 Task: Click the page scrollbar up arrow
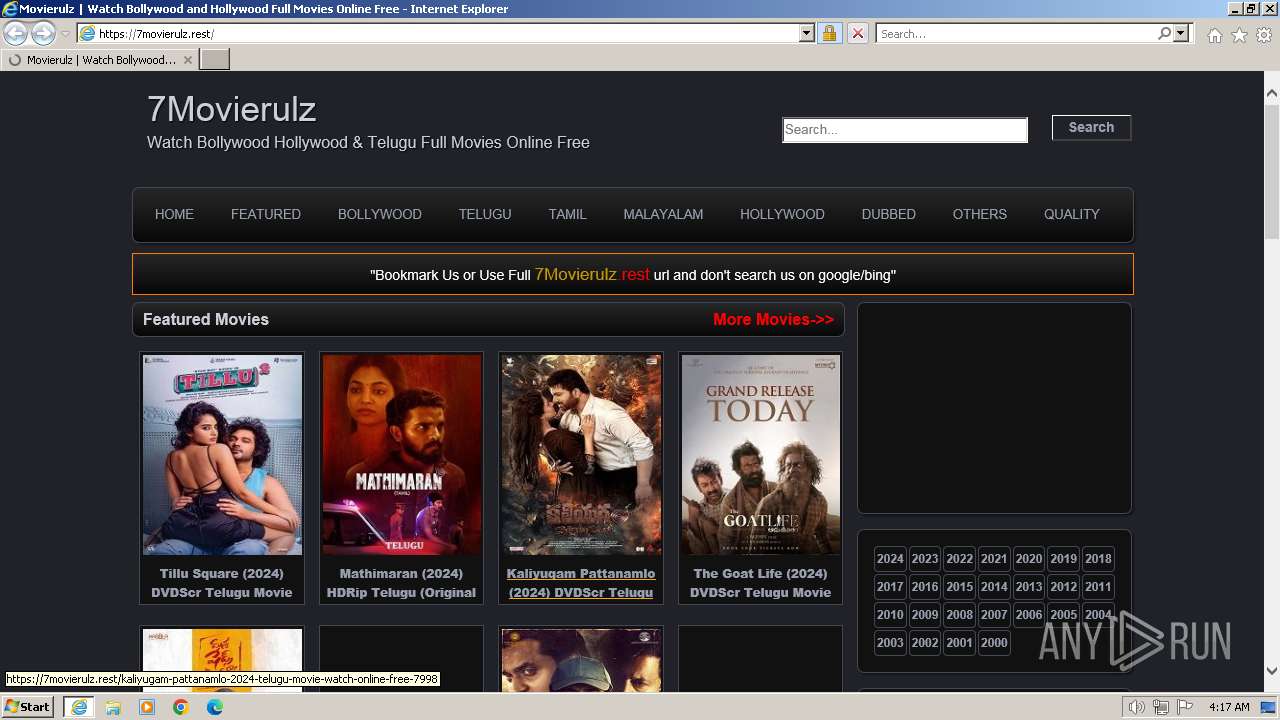(1272, 93)
